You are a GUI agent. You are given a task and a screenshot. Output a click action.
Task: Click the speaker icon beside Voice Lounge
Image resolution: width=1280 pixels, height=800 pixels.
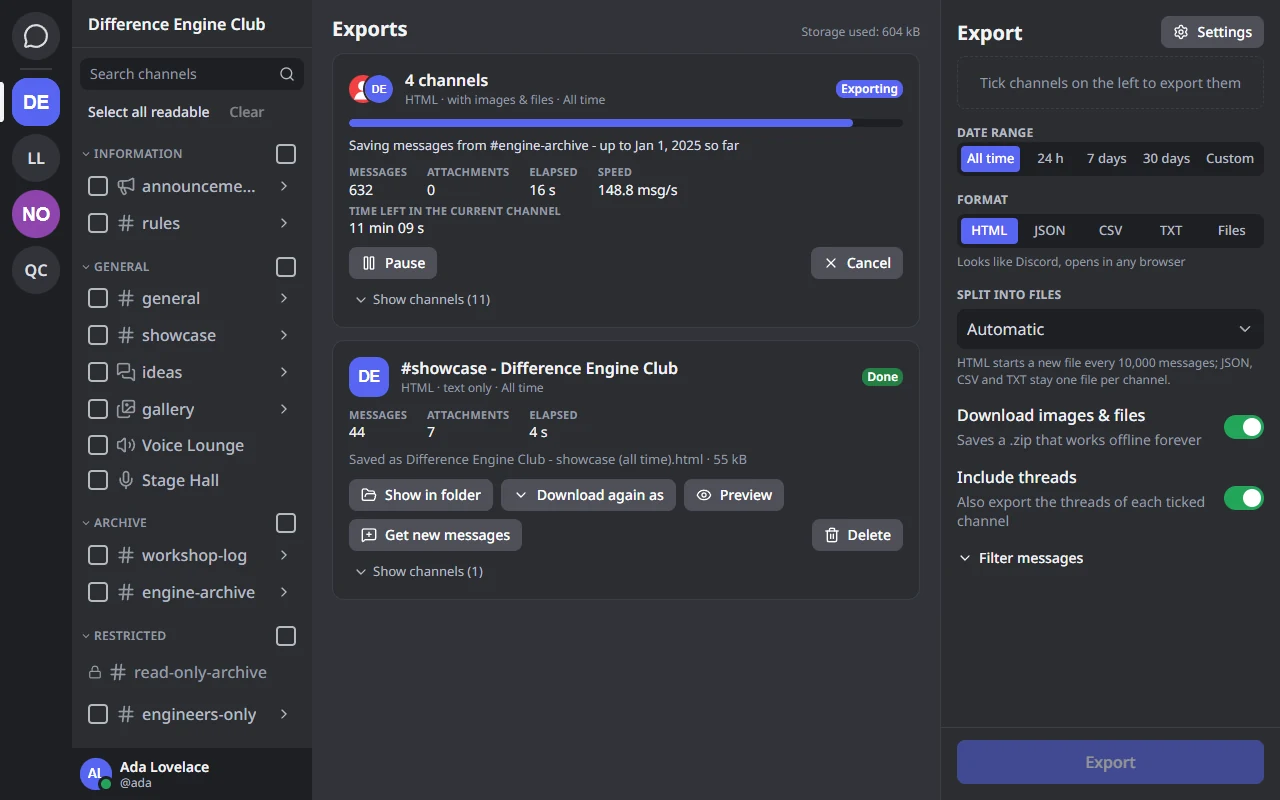click(x=126, y=445)
